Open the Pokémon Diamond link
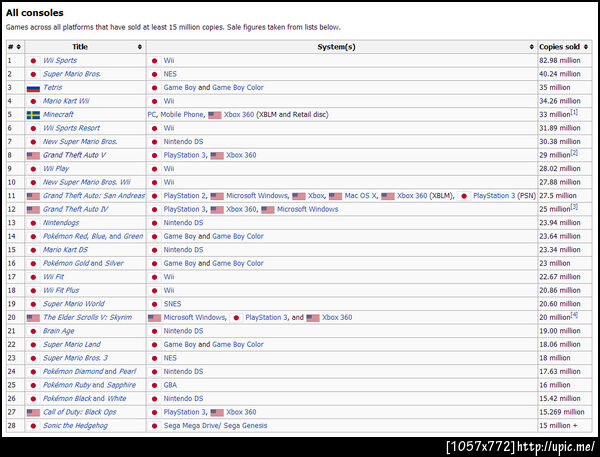This screenshot has height=457, width=600. 73,372
